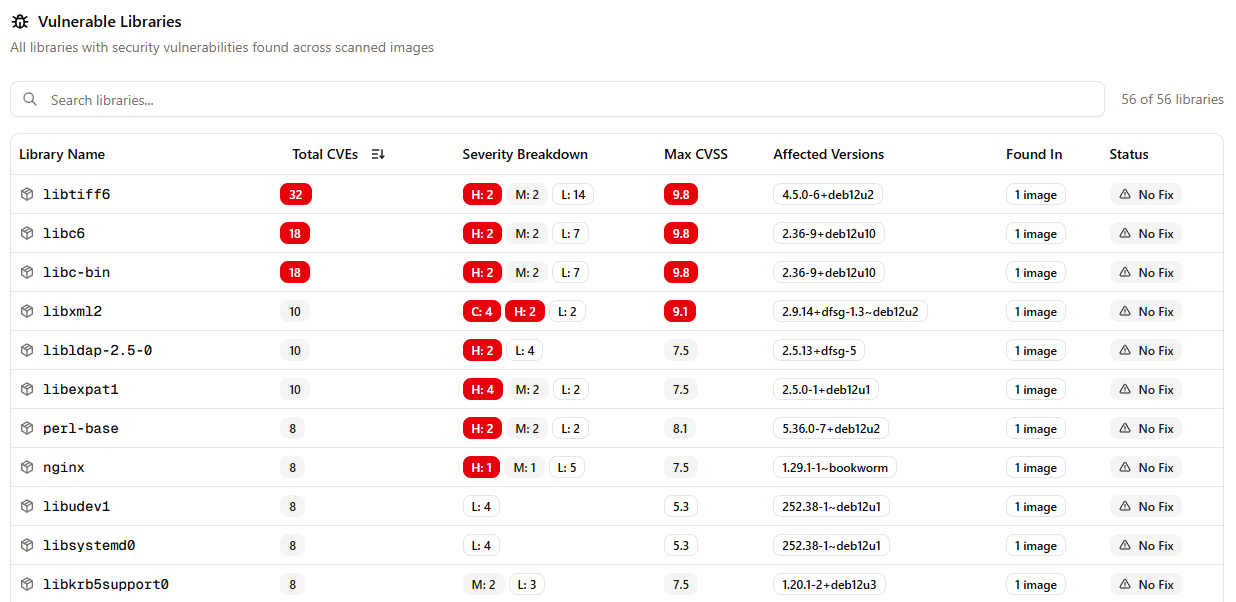The width and height of the screenshot is (1236, 602).
Task: Toggle the Total CVEs sort arrow icon
Action: pos(378,154)
